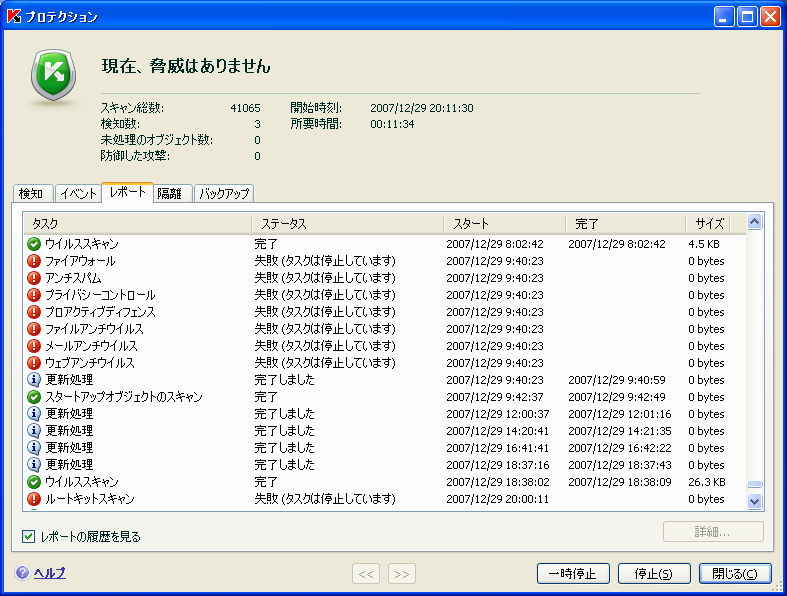787x596 pixels.
Task: Select the ウェブアンチウイルス row text
Action: click(90, 363)
